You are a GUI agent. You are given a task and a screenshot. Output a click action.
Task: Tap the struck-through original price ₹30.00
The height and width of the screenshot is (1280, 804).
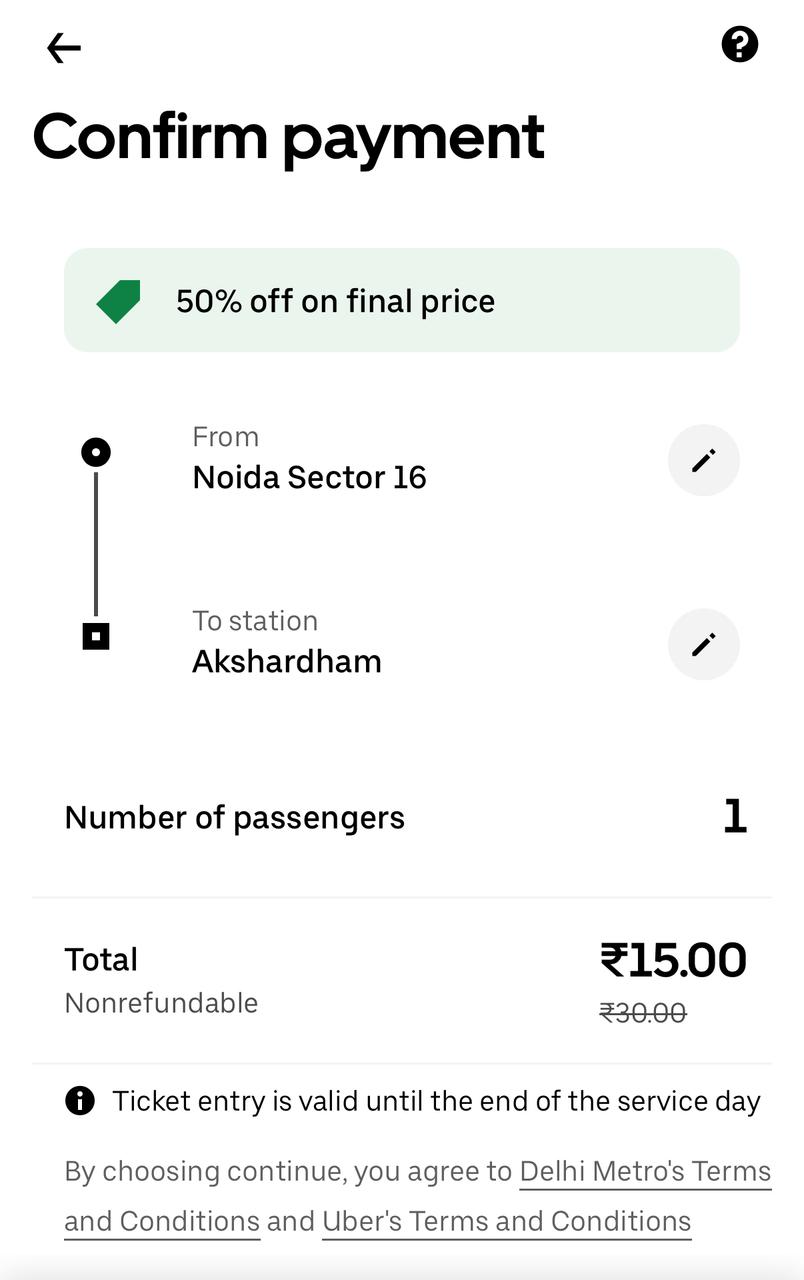point(643,1013)
